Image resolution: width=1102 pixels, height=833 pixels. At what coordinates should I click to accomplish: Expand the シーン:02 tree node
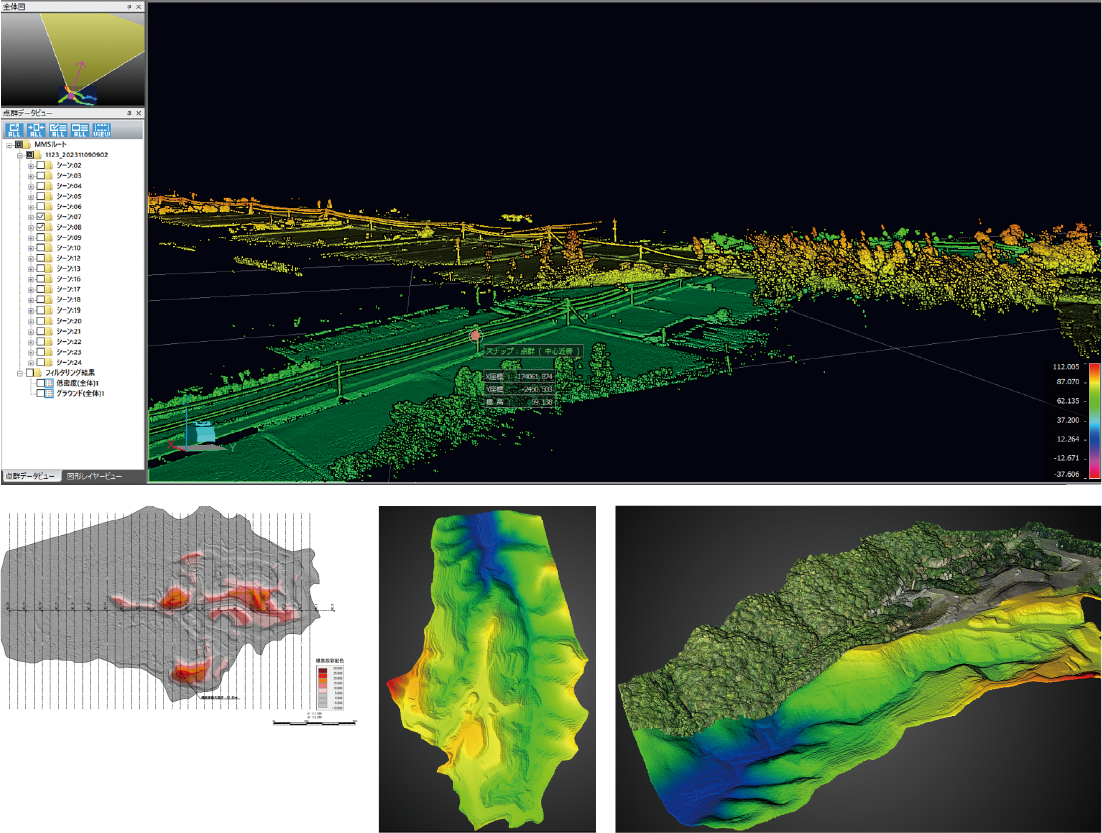tap(31, 166)
